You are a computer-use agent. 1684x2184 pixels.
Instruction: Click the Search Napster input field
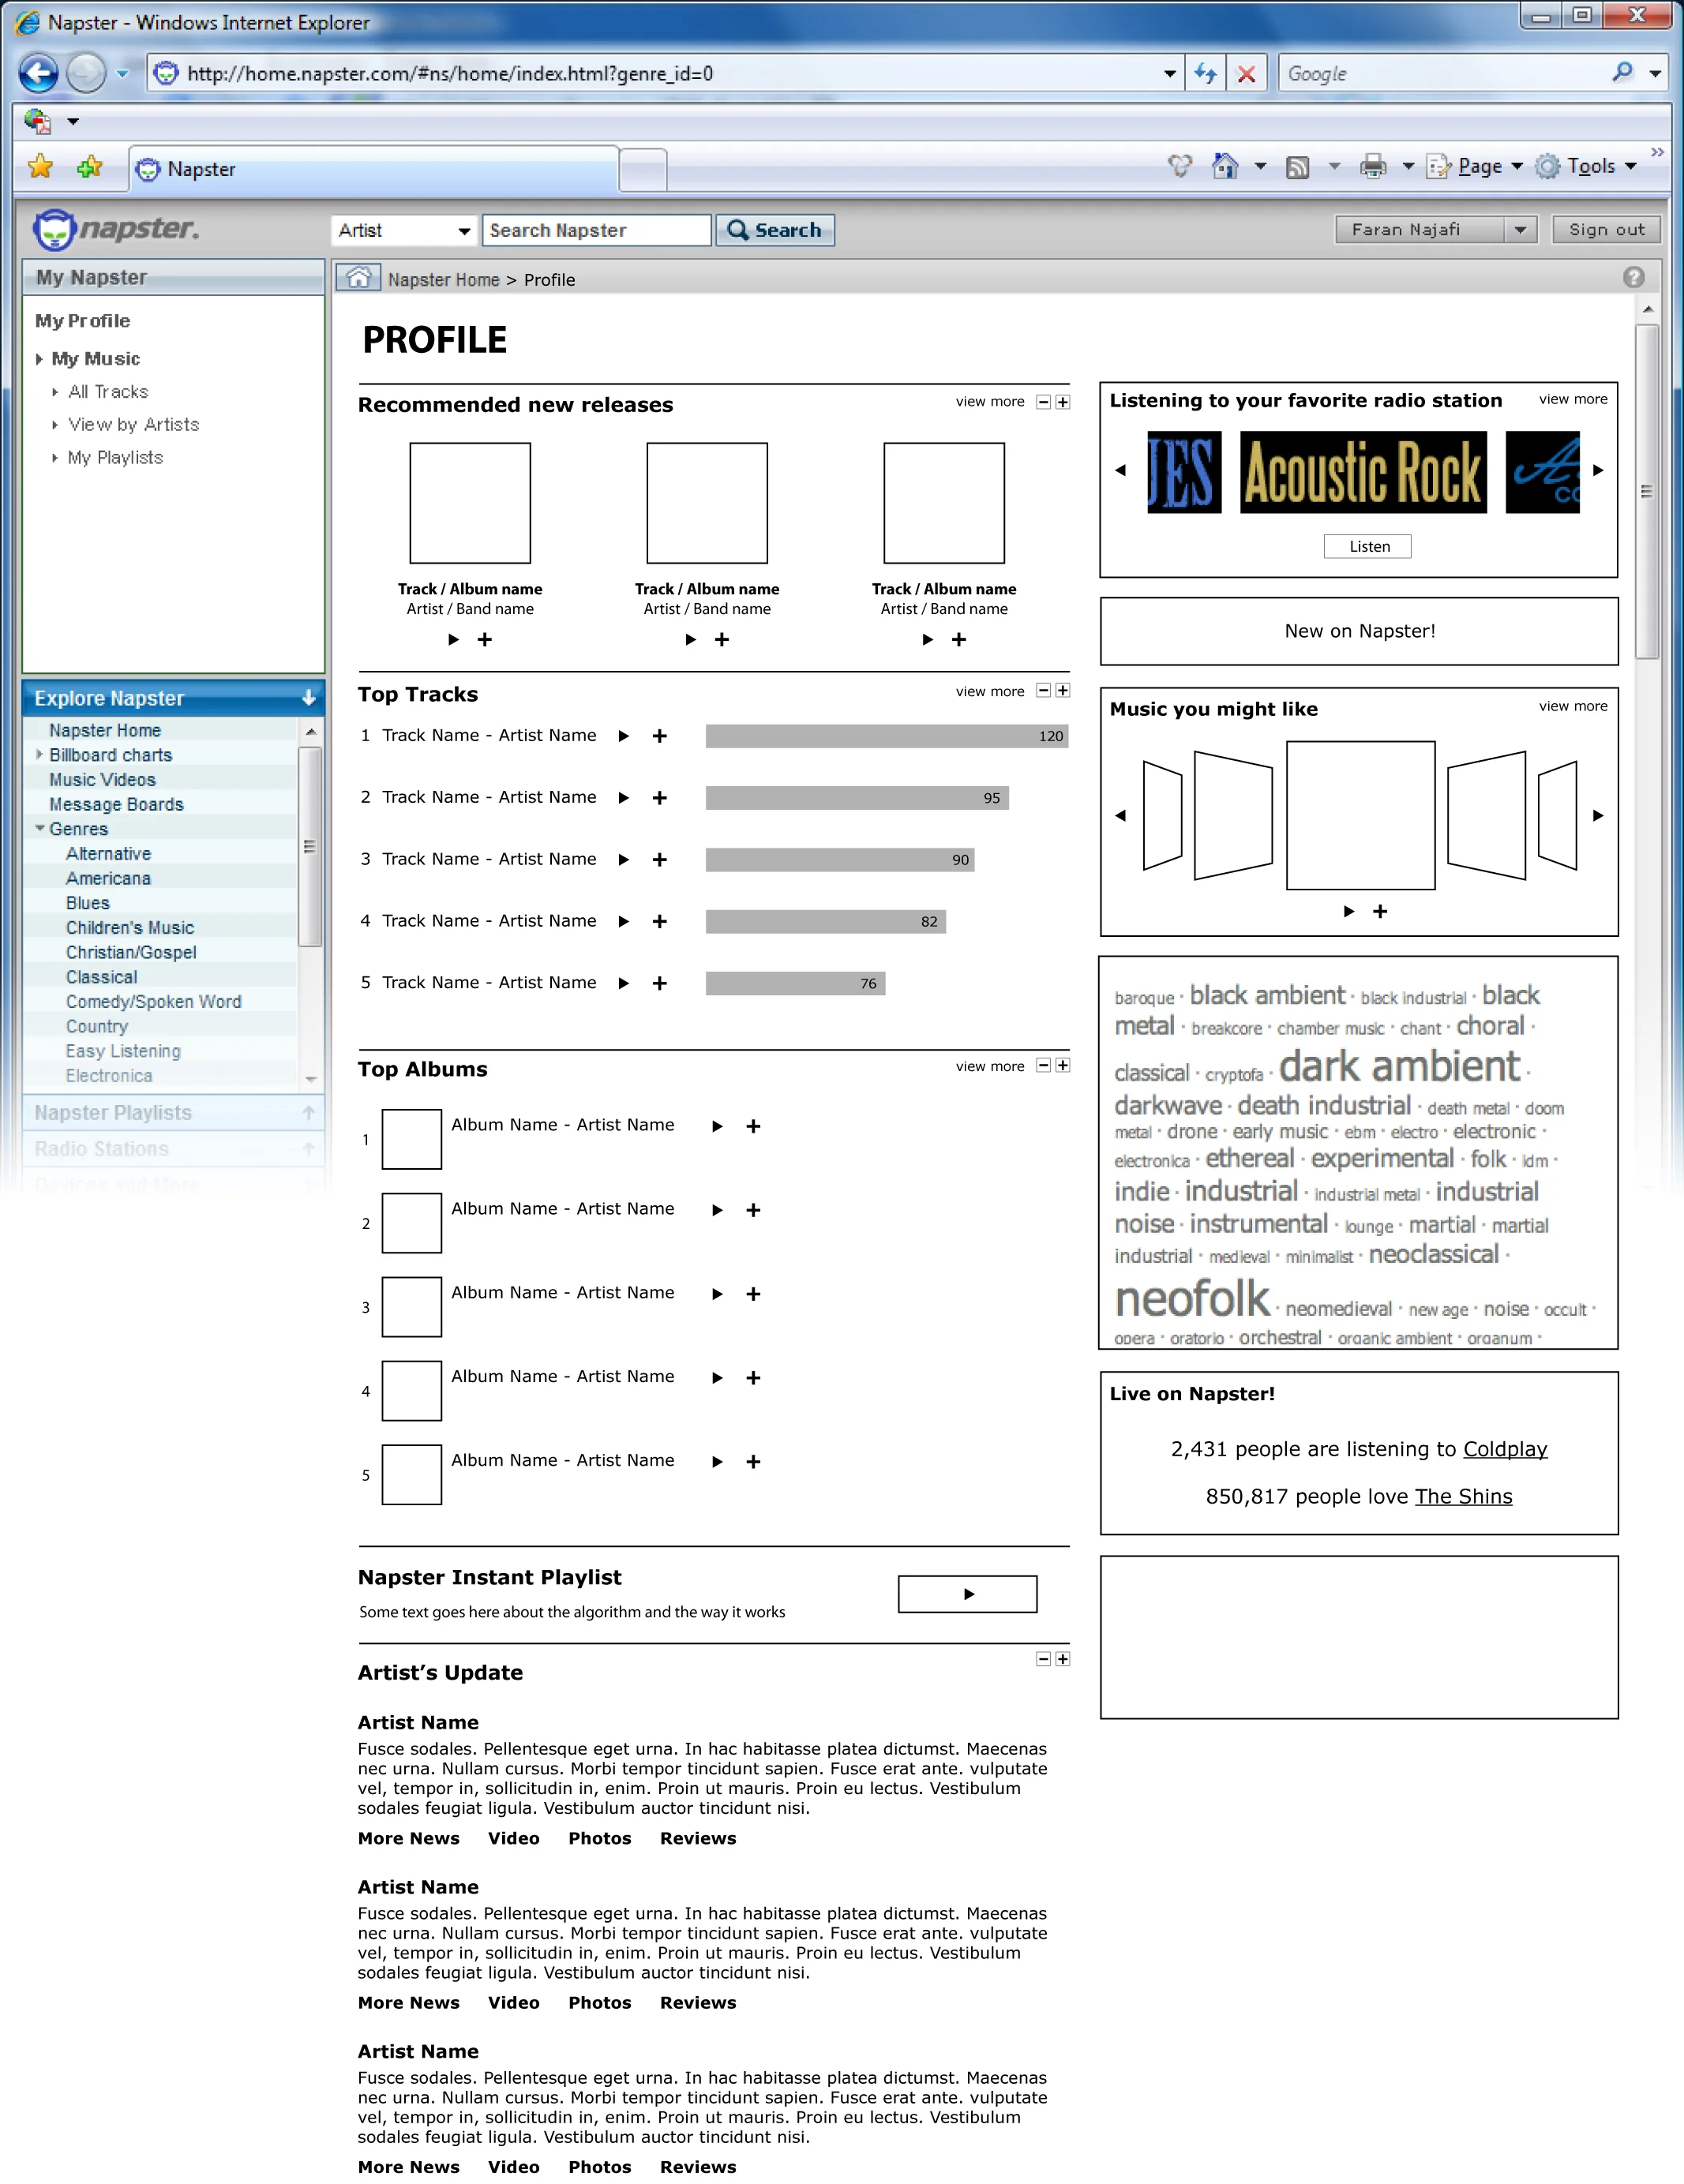[597, 230]
